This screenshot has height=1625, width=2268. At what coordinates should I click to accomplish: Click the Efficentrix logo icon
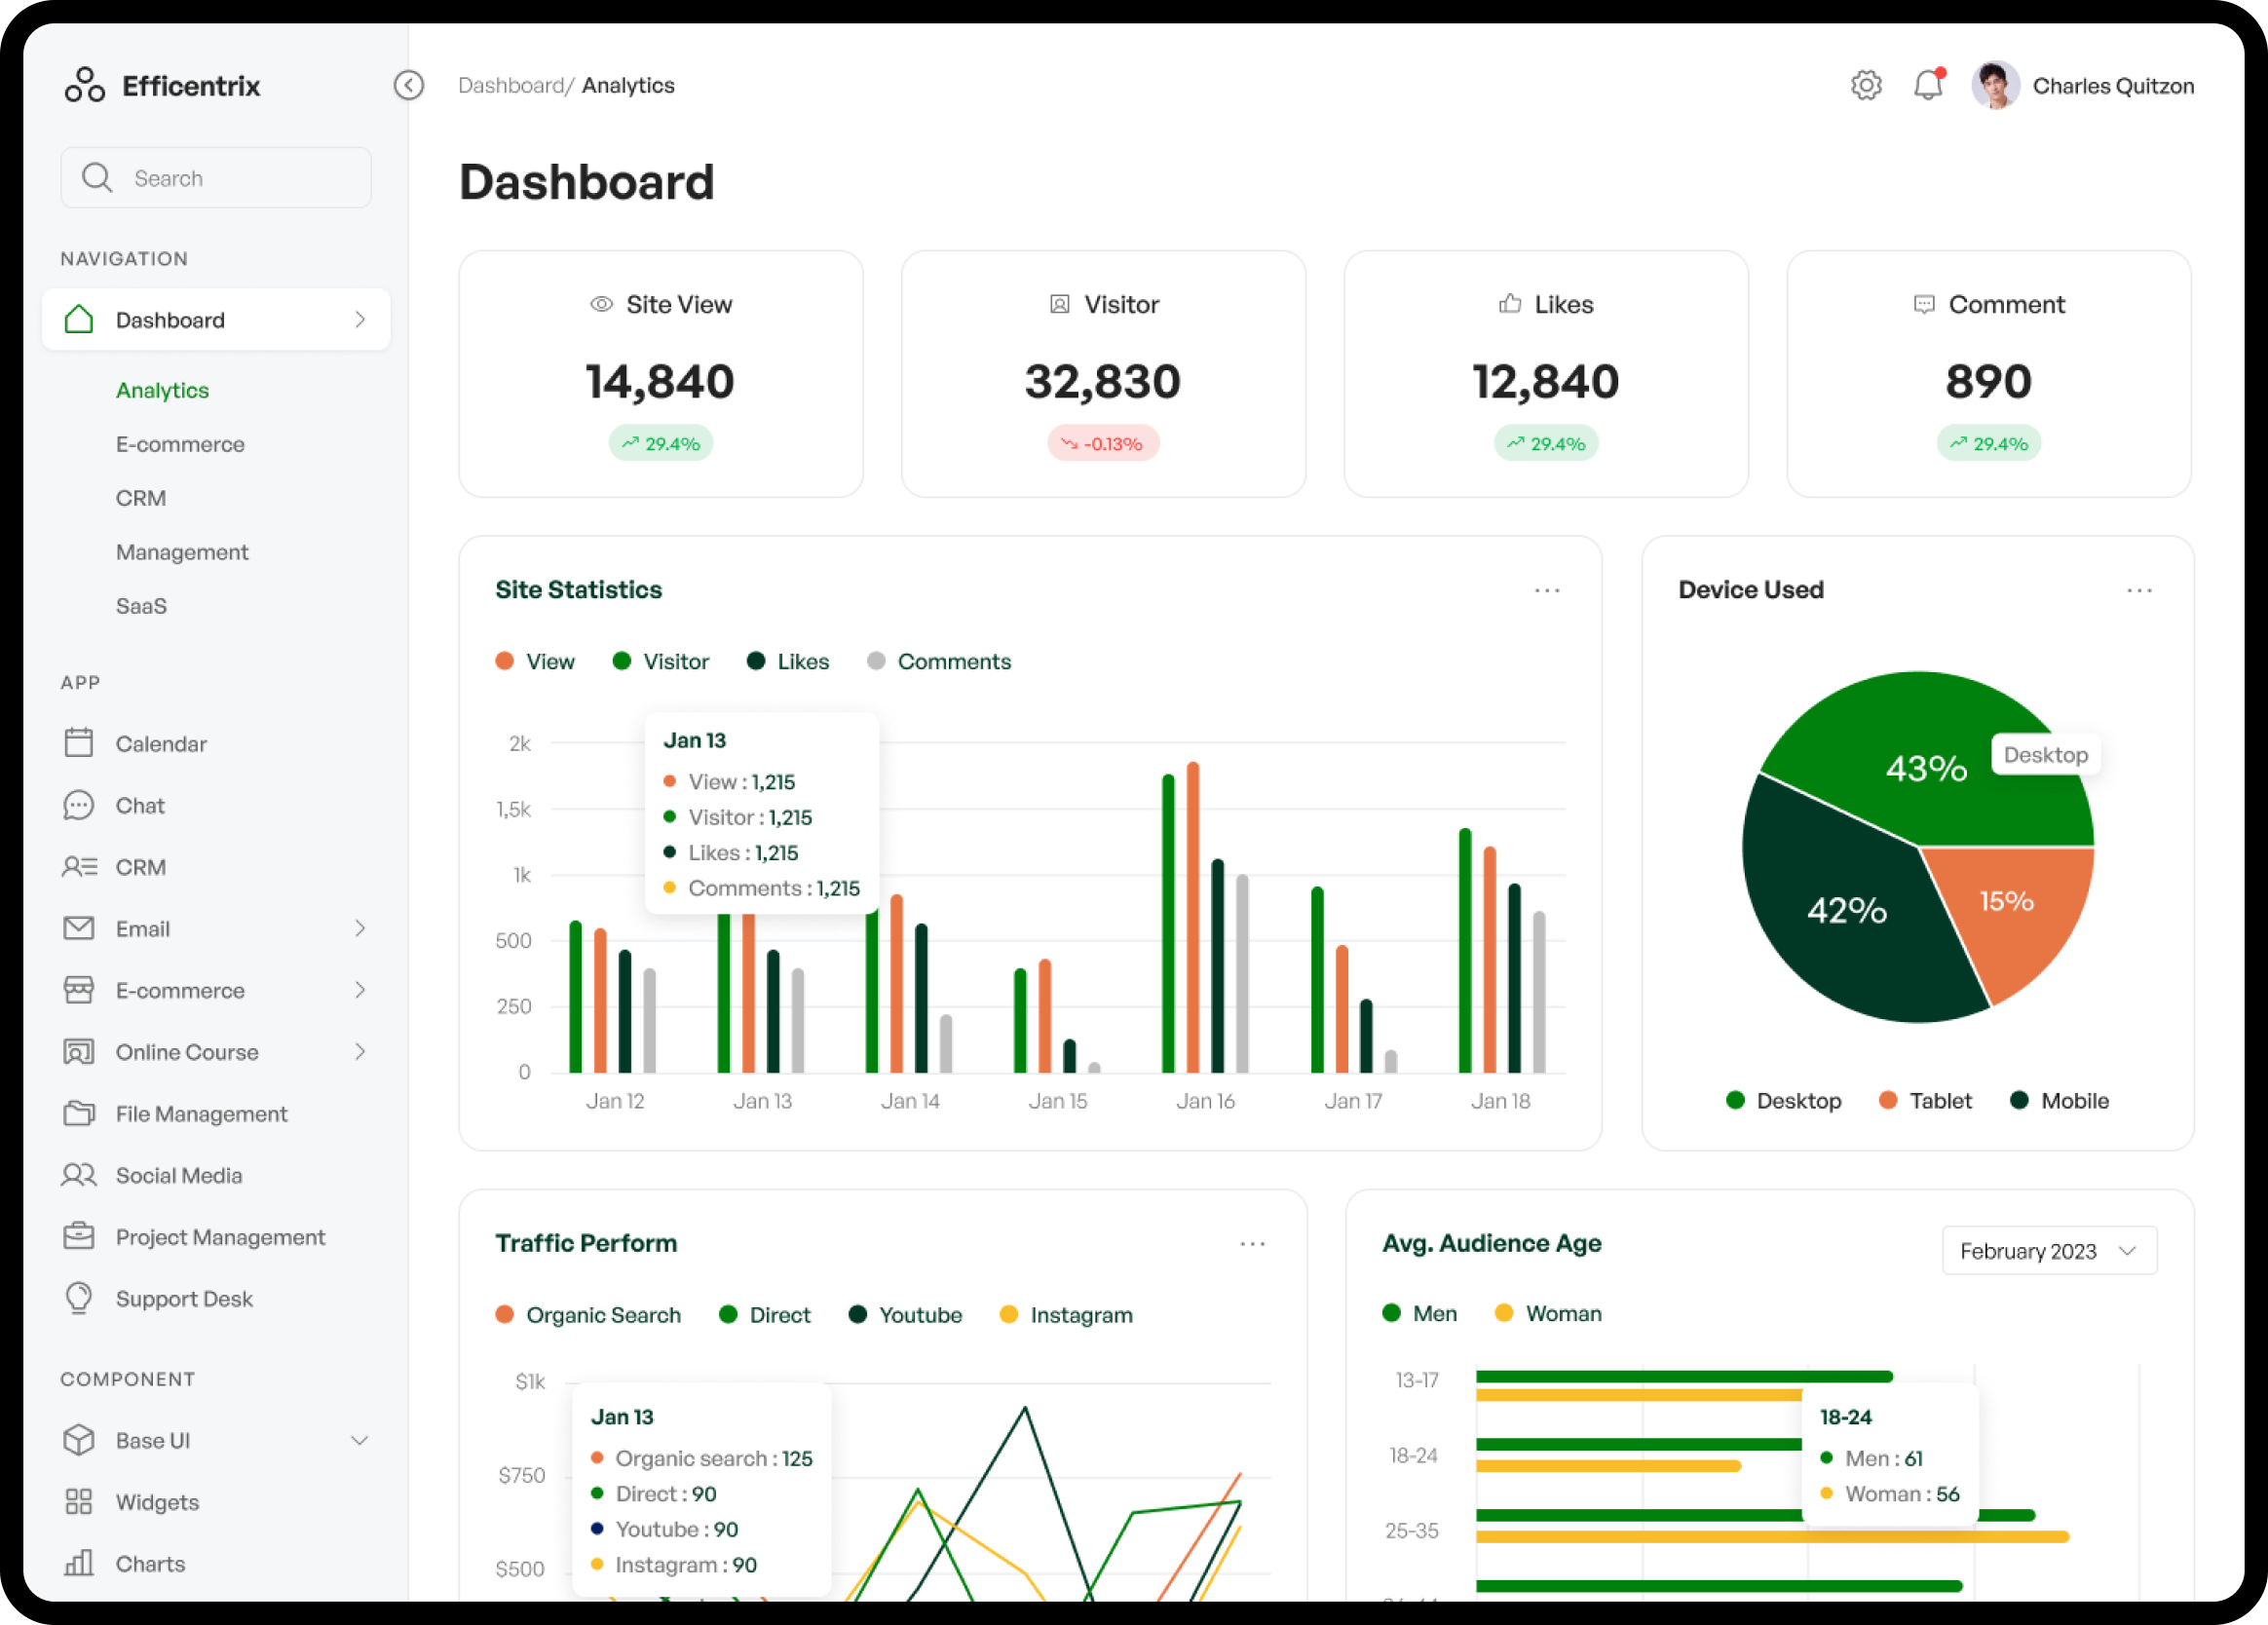coord(85,86)
